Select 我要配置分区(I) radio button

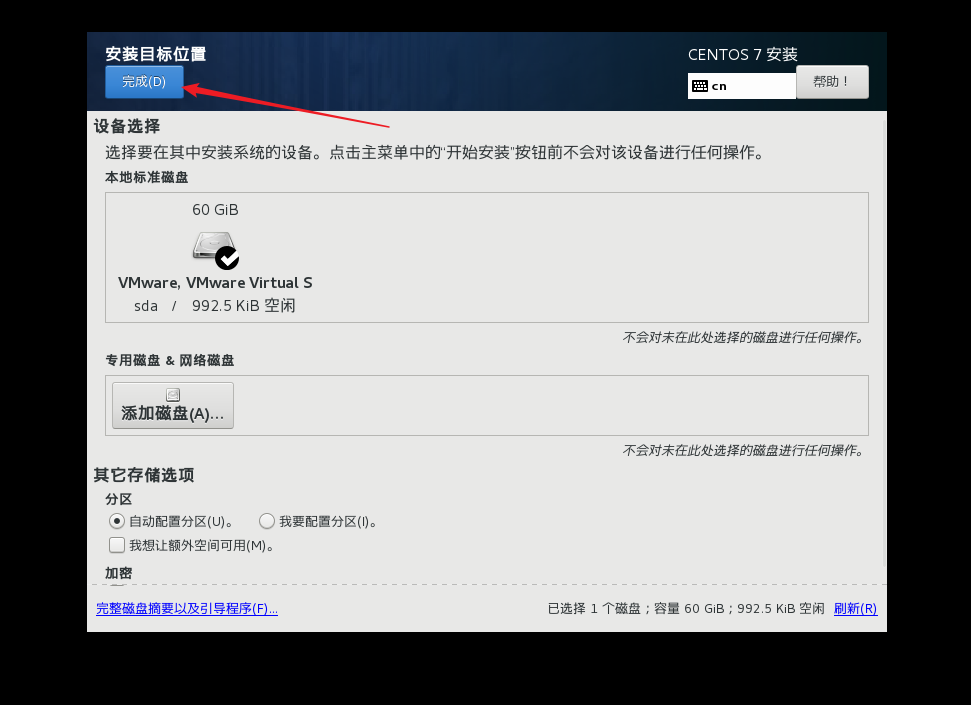(267, 521)
